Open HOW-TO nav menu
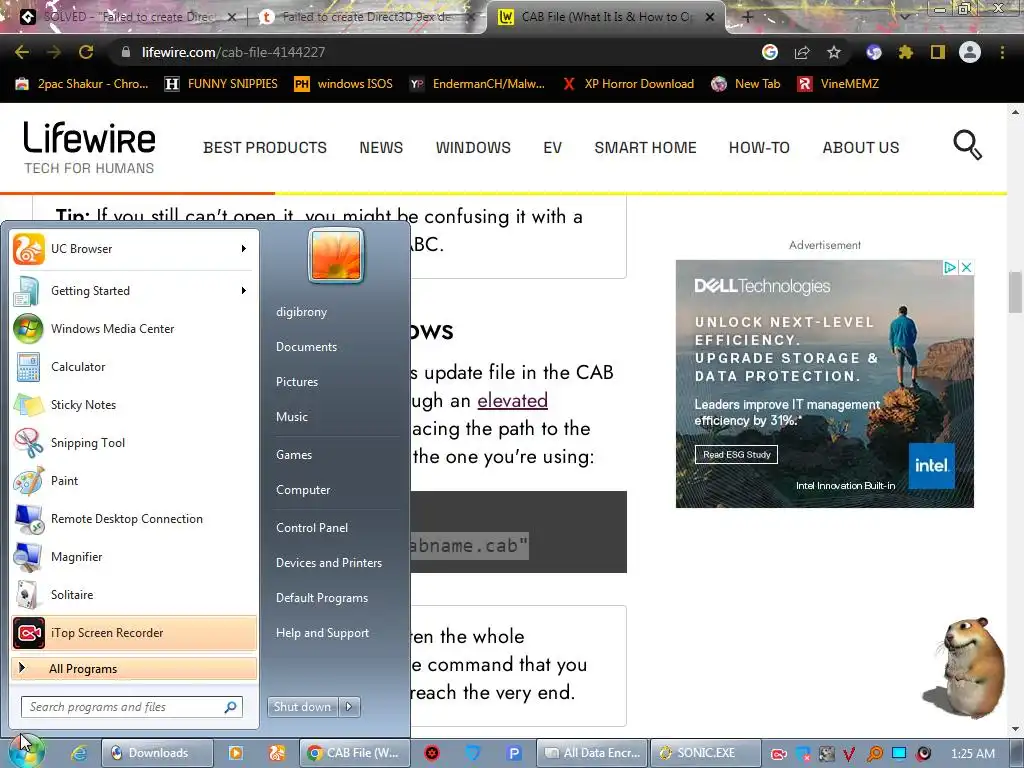The height and width of the screenshot is (768, 1024). [759, 148]
